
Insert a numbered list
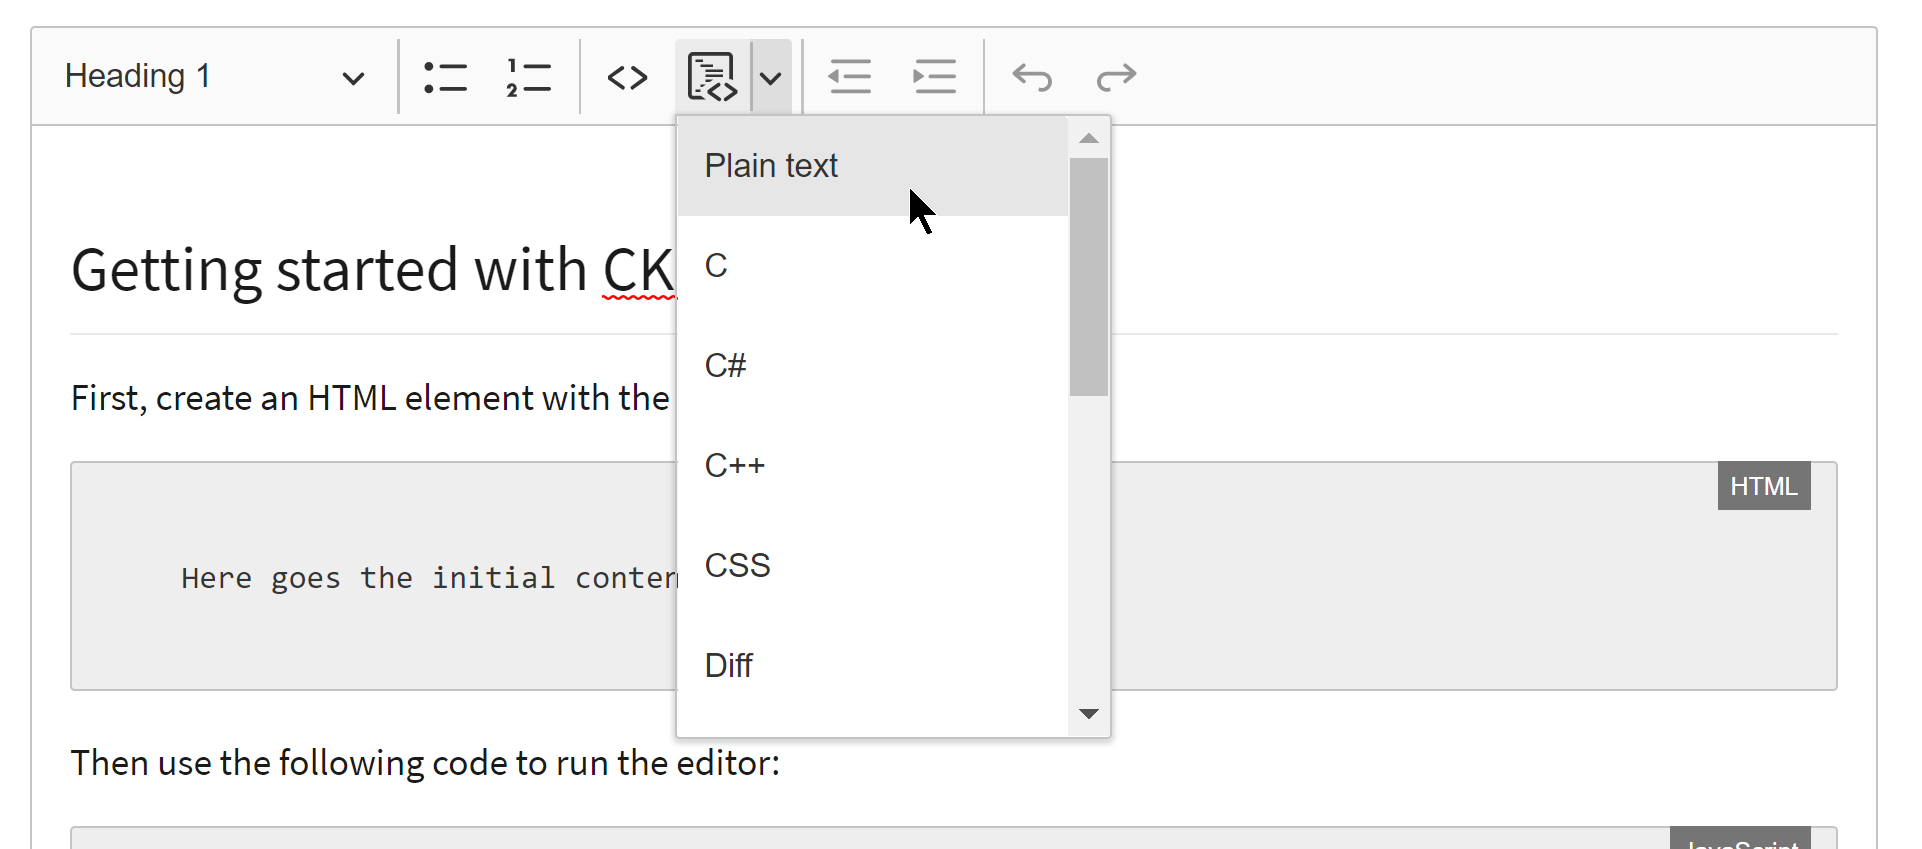529,77
